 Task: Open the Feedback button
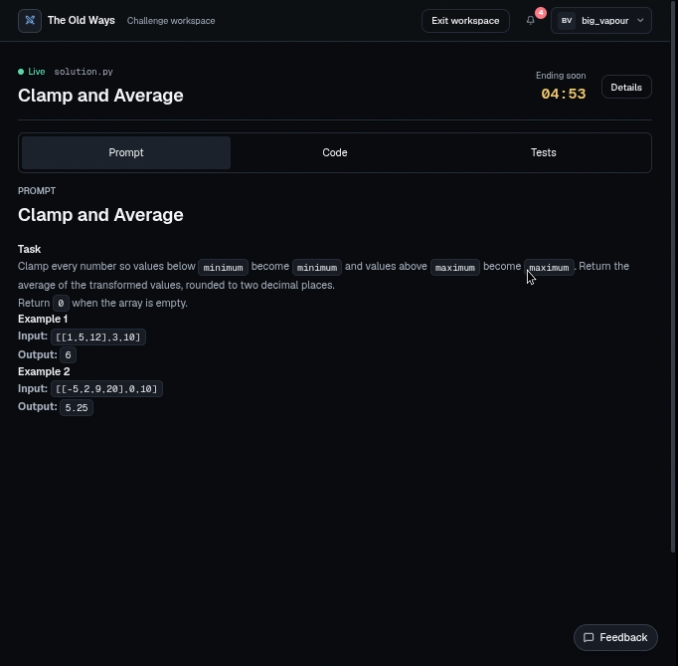pos(615,637)
